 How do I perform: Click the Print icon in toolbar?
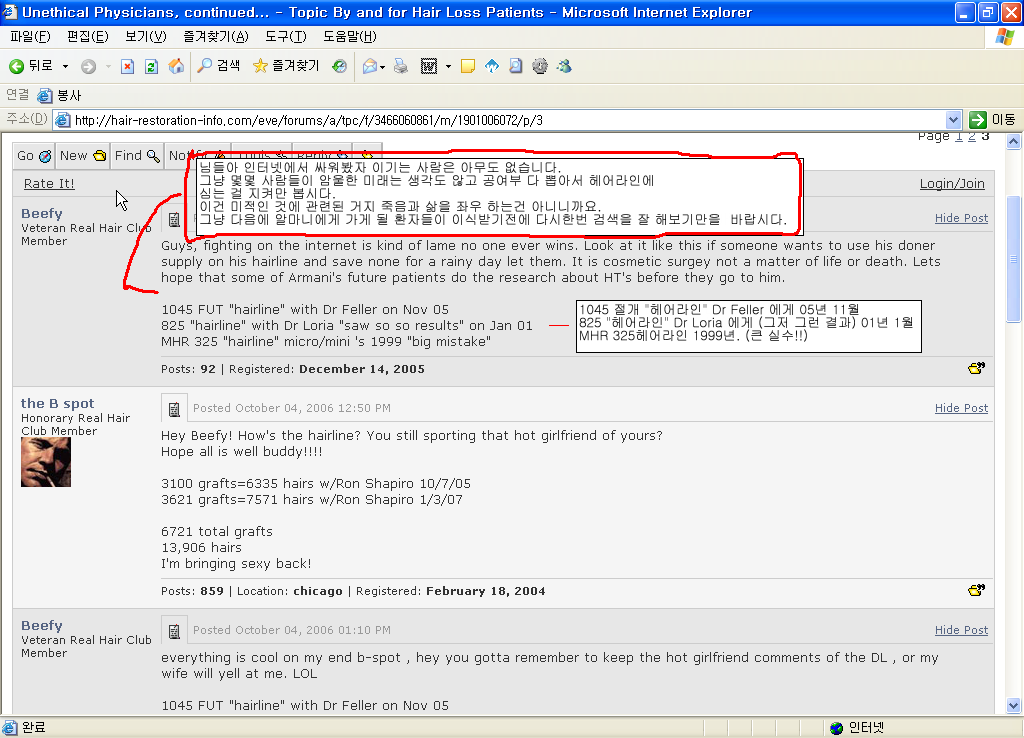point(401,66)
